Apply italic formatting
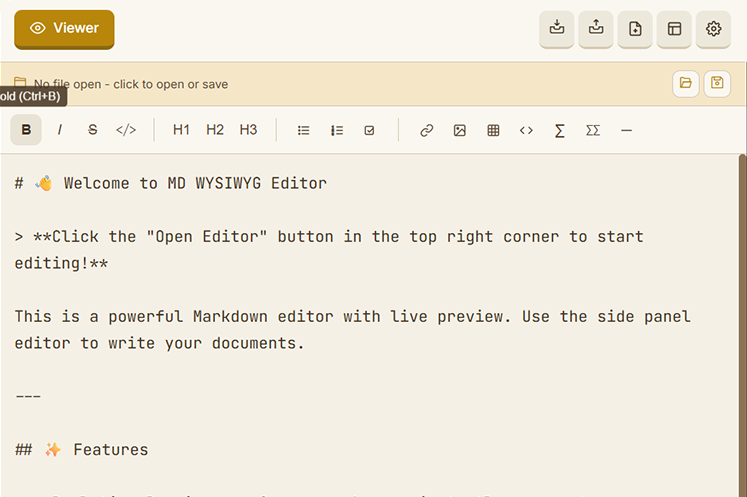The width and height of the screenshot is (747, 497). pos(60,130)
